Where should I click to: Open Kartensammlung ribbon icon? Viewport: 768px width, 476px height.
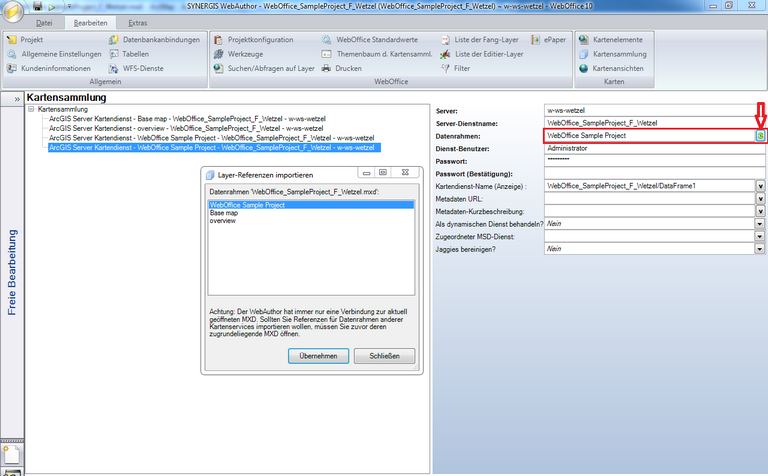(583, 54)
